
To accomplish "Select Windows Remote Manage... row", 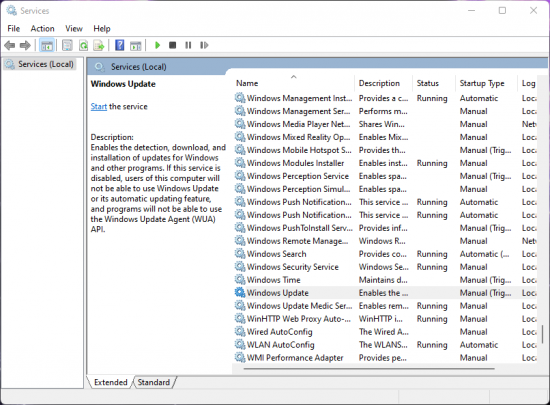I will point(384,241).
